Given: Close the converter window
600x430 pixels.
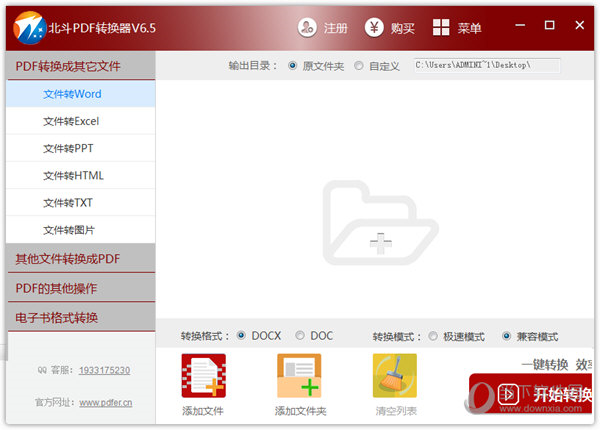Looking at the screenshot, I should click(580, 25).
